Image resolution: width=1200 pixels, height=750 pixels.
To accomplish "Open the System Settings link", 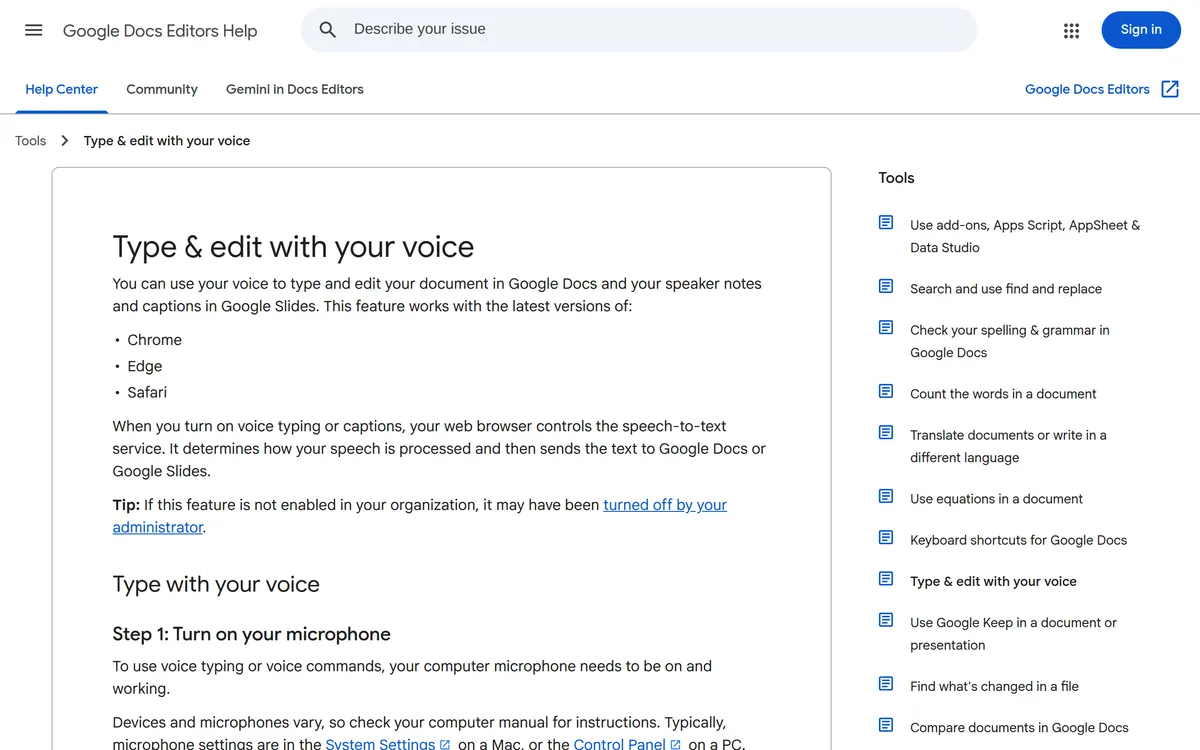I will point(380,744).
